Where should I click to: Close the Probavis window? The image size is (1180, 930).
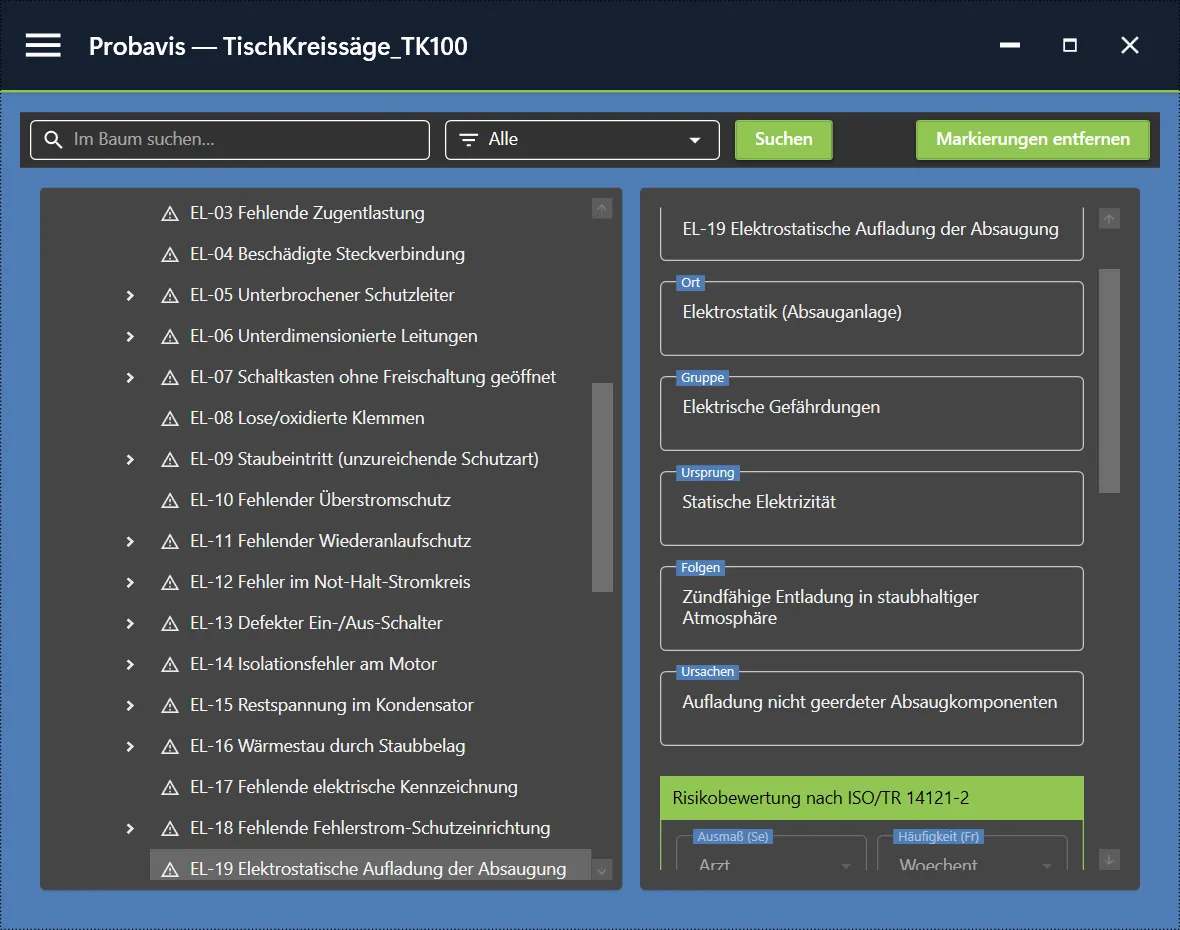[x=1130, y=46]
